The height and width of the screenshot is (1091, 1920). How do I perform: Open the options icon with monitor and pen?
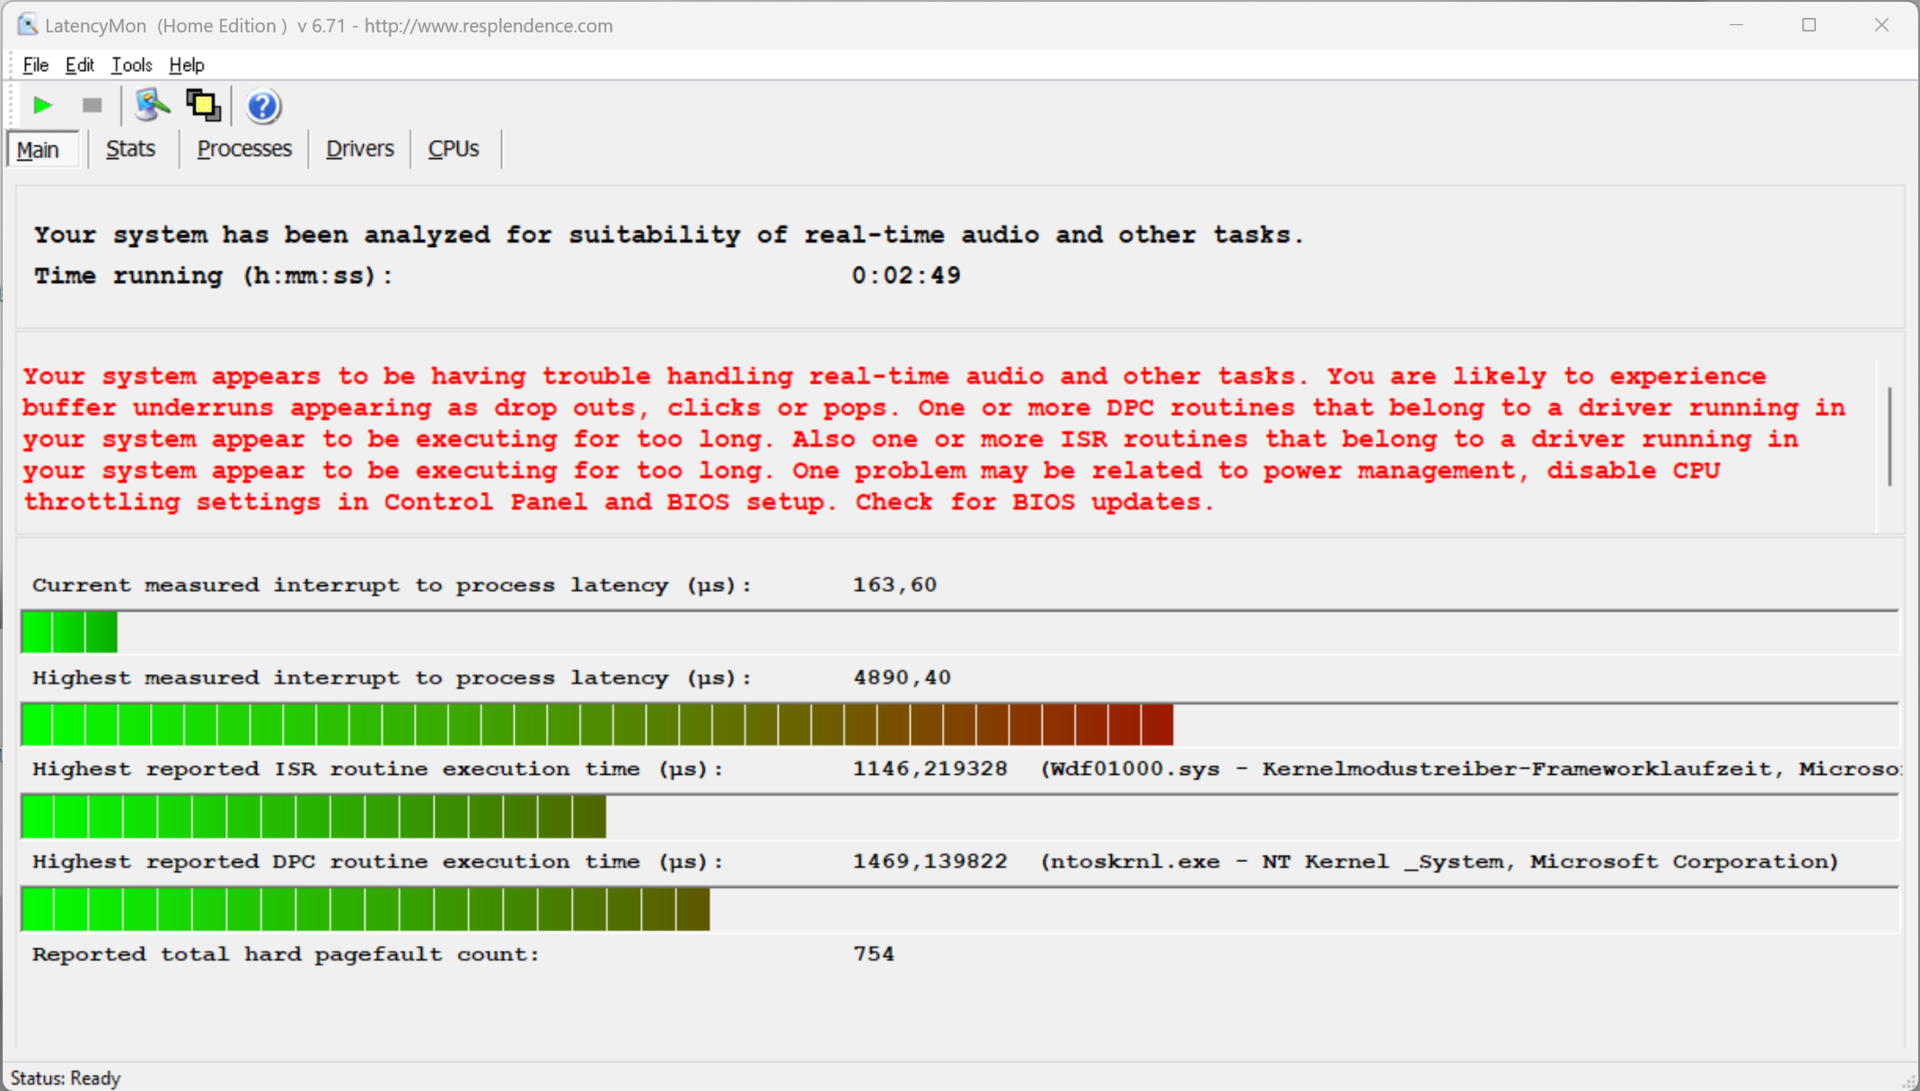pyautogui.click(x=152, y=105)
